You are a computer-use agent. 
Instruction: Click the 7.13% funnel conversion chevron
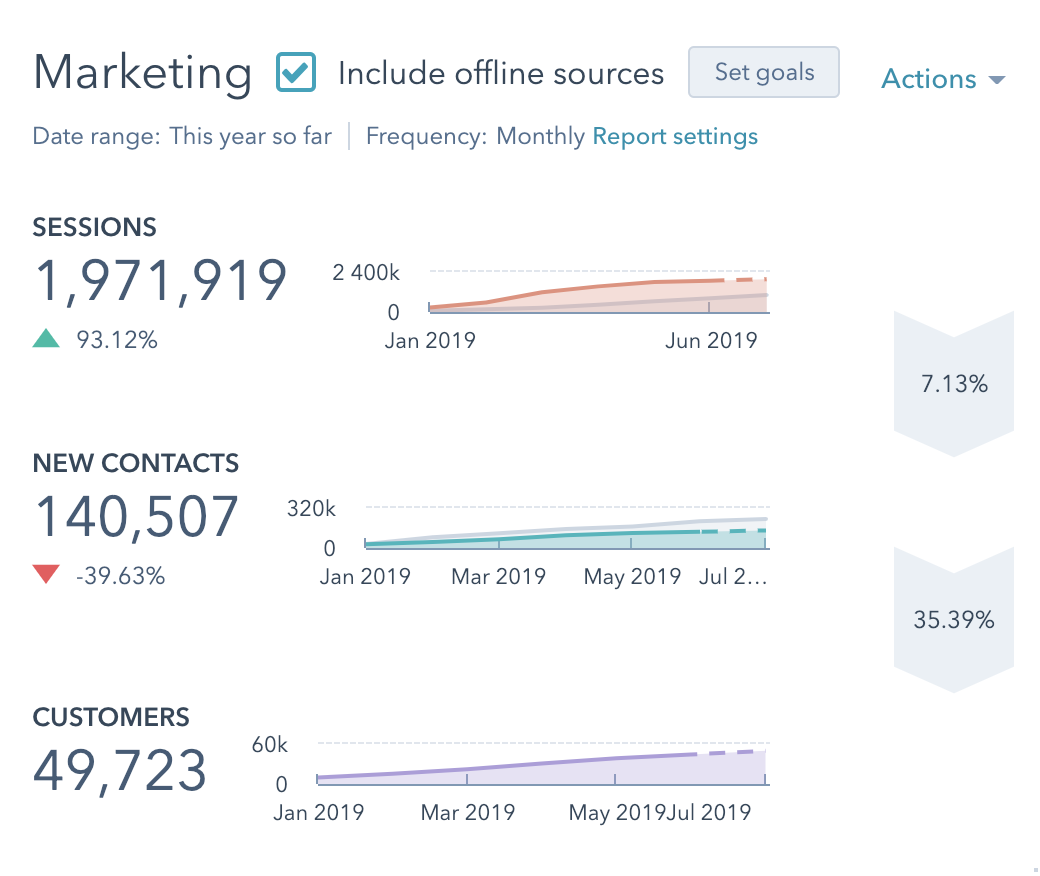pos(953,383)
